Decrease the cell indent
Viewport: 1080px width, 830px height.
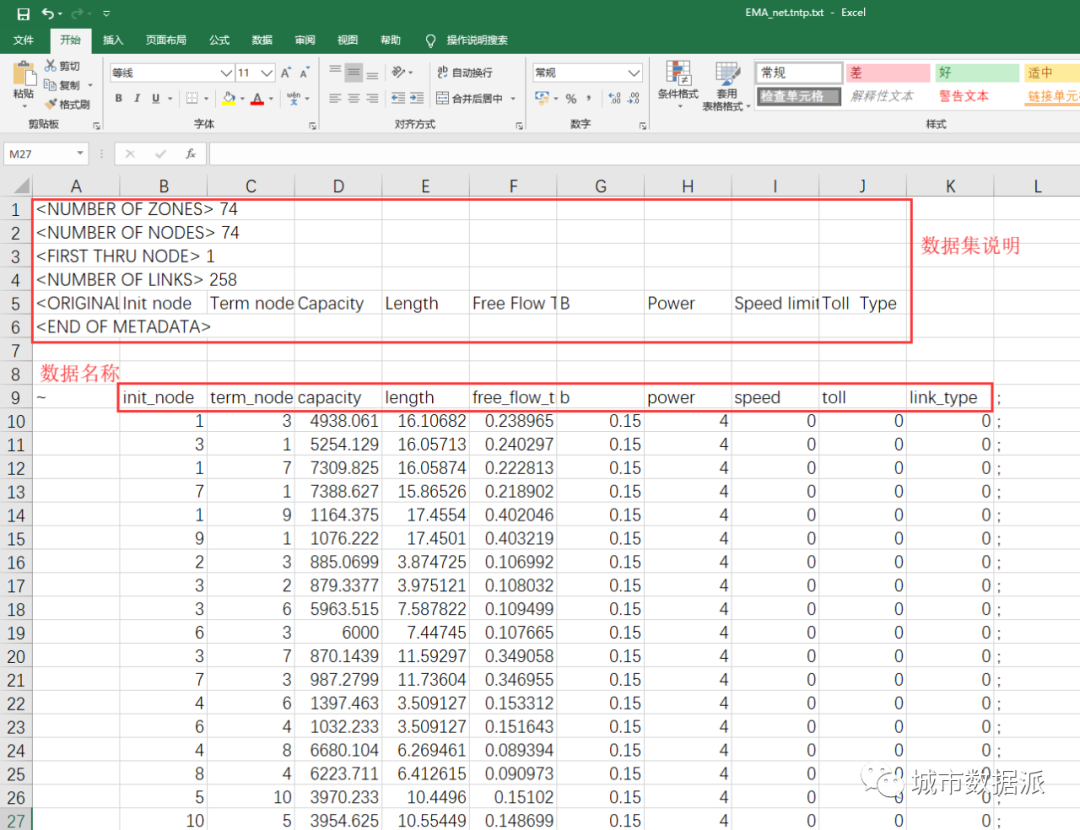tap(398, 98)
